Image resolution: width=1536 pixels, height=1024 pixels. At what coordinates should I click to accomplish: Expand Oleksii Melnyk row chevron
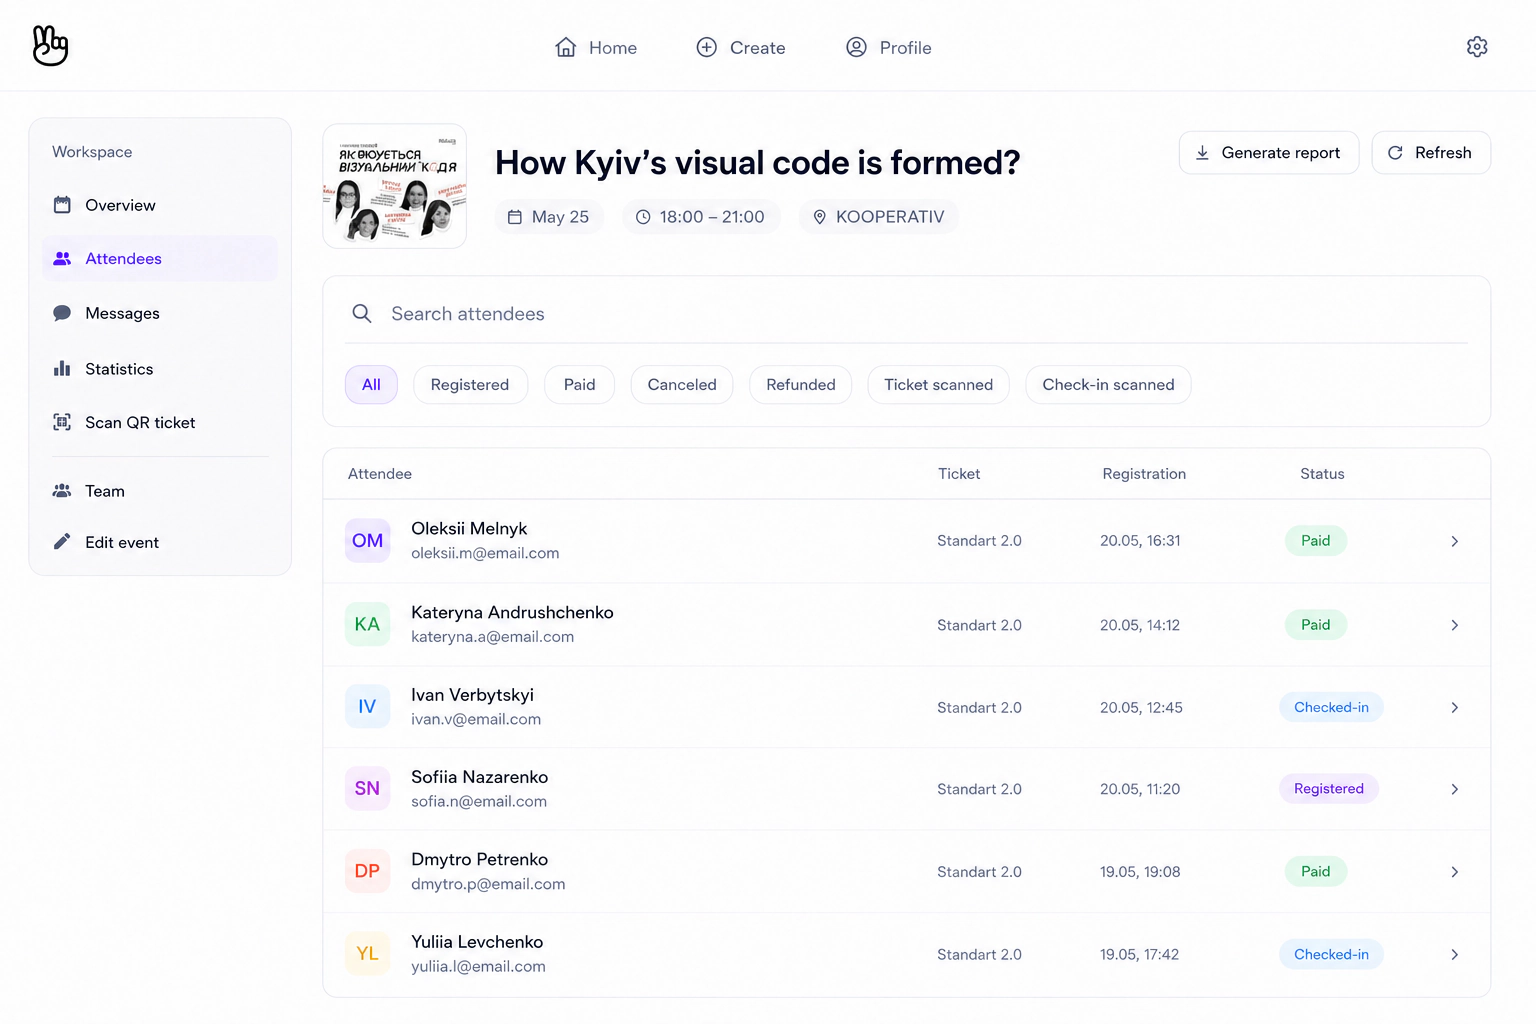pos(1455,541)
